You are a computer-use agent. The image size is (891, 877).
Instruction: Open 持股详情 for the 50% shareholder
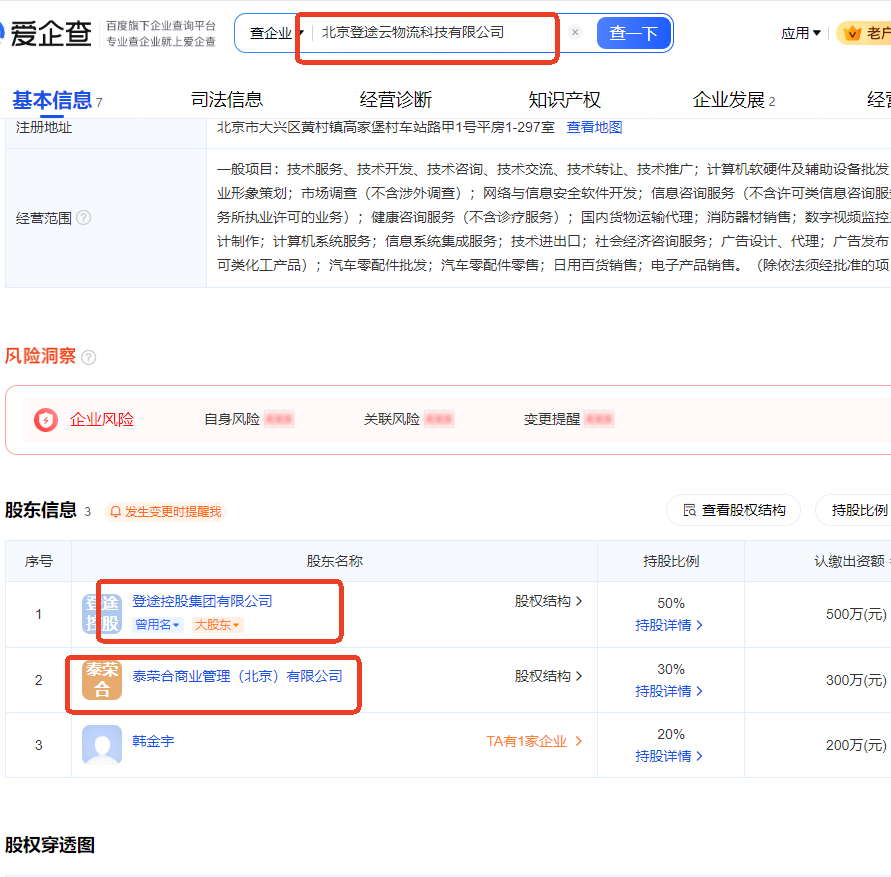pyautogui.click(x=669, y=625)
